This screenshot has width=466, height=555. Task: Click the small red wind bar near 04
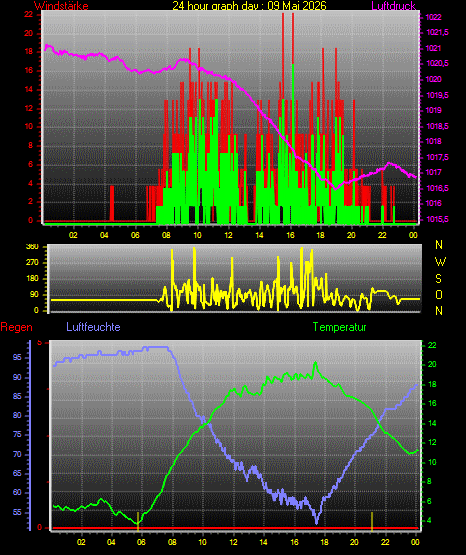click(x=112, y=203)
